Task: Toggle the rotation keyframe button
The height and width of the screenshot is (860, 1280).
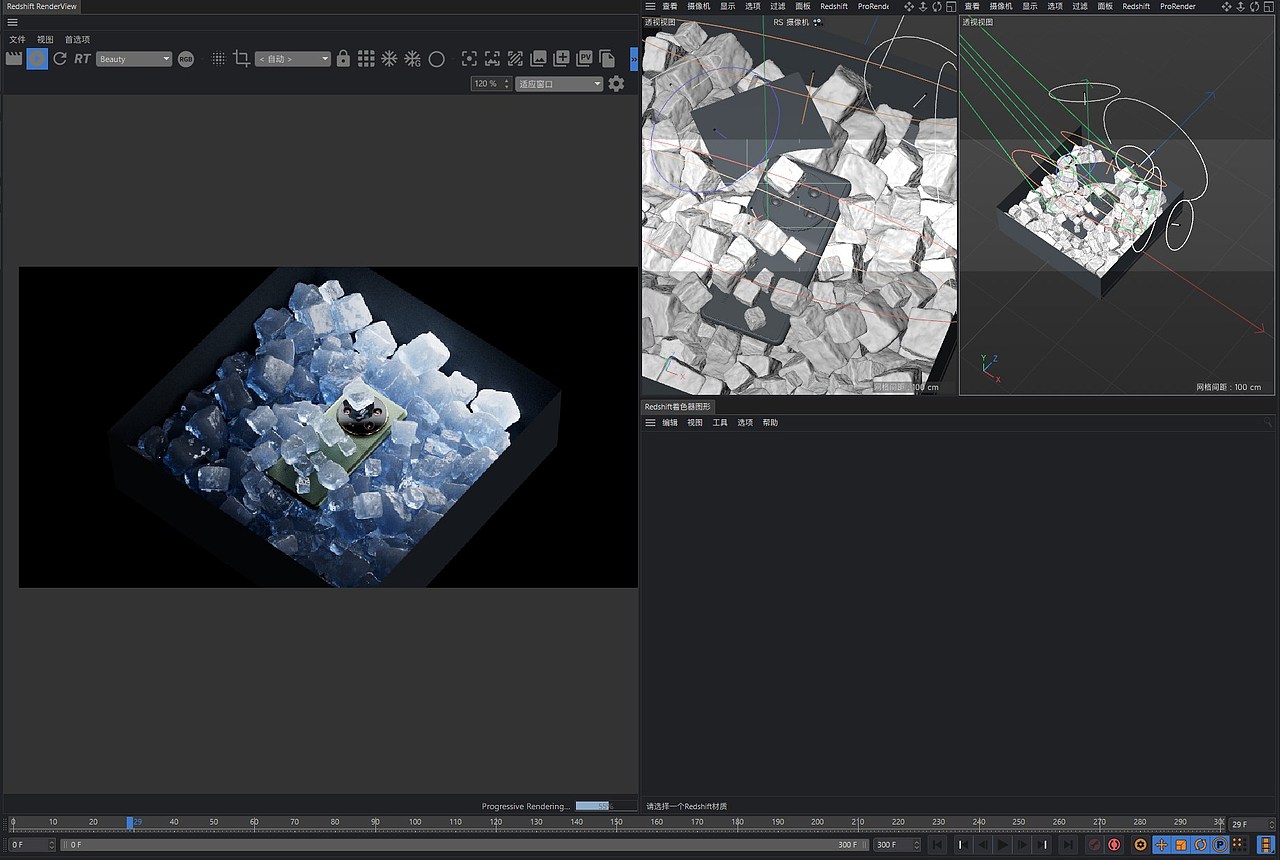Action: 1201,845
